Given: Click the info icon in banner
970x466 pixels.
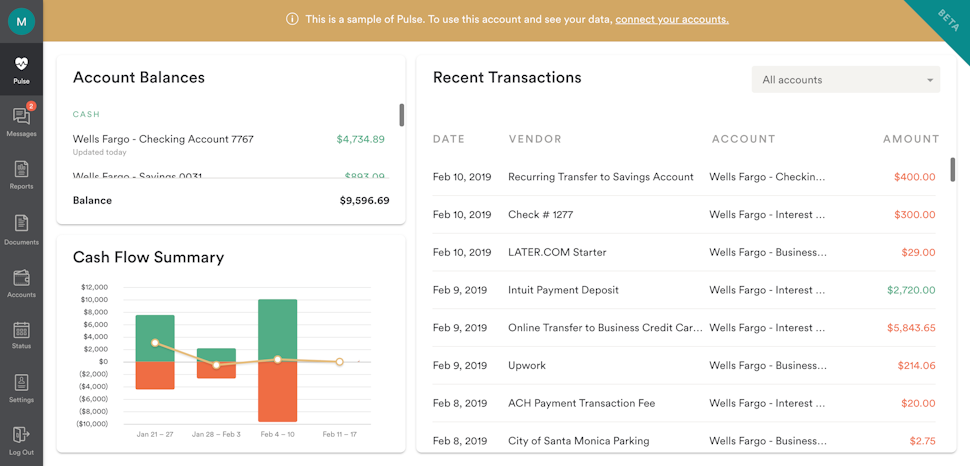Looking at the screenshot, I should (292, 19).
